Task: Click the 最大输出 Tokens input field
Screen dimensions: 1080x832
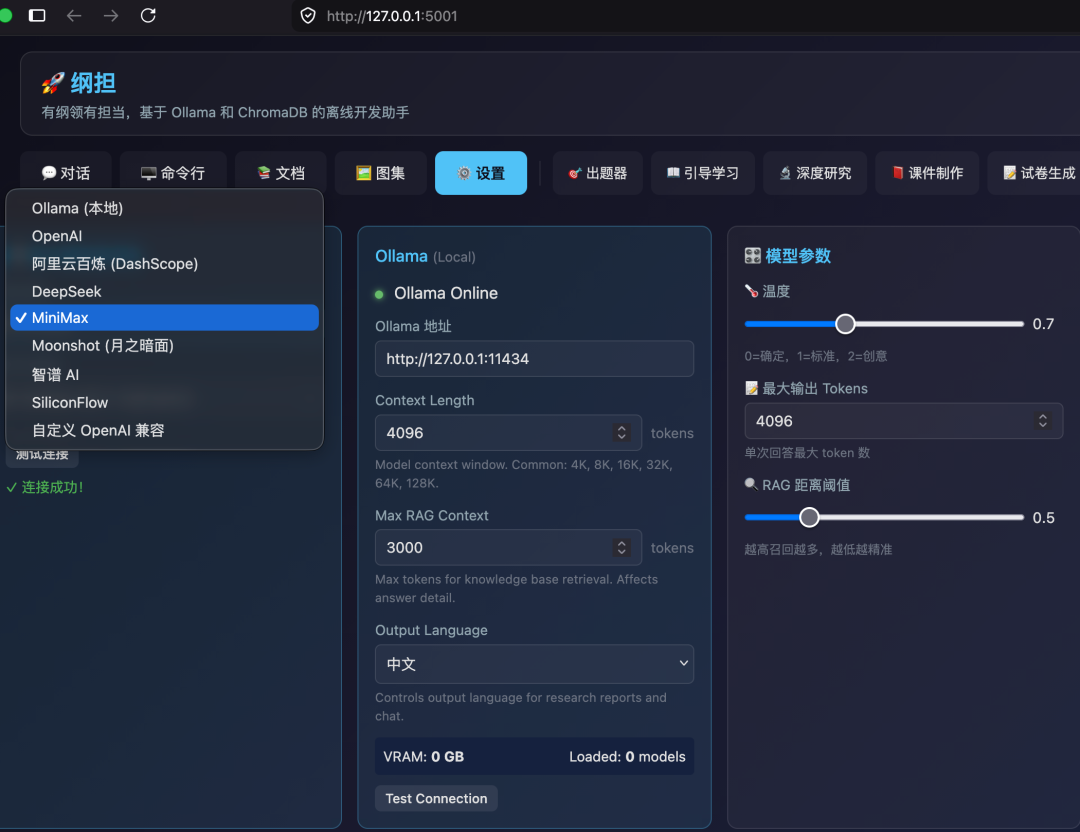Action: click(x=904, y=421)
